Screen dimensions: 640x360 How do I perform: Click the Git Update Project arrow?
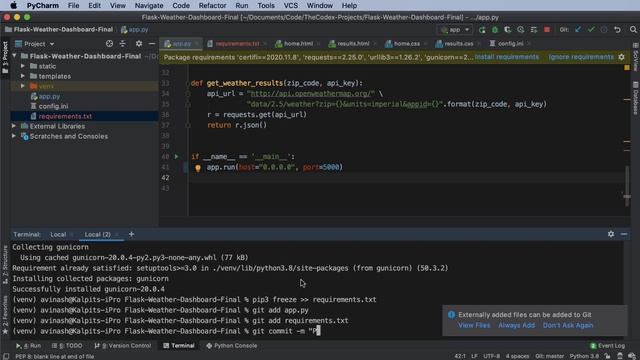click(x=578, y=30)
